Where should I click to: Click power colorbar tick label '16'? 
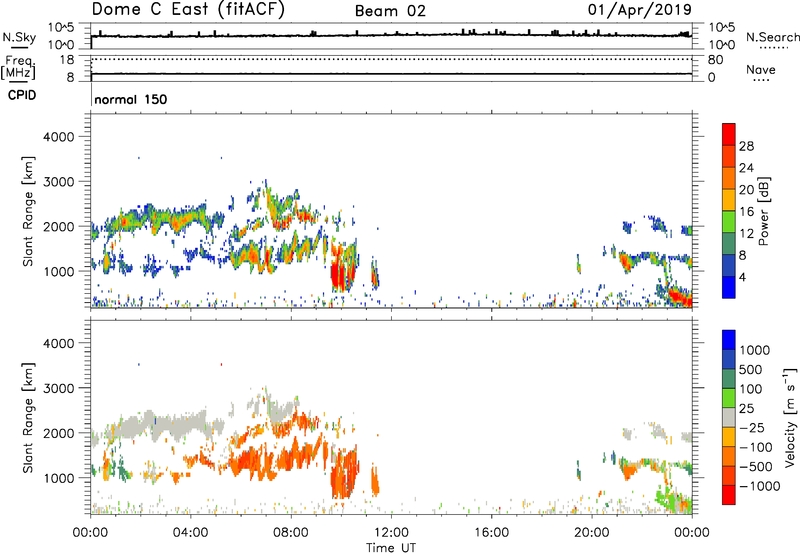click(x=746, y=212)
